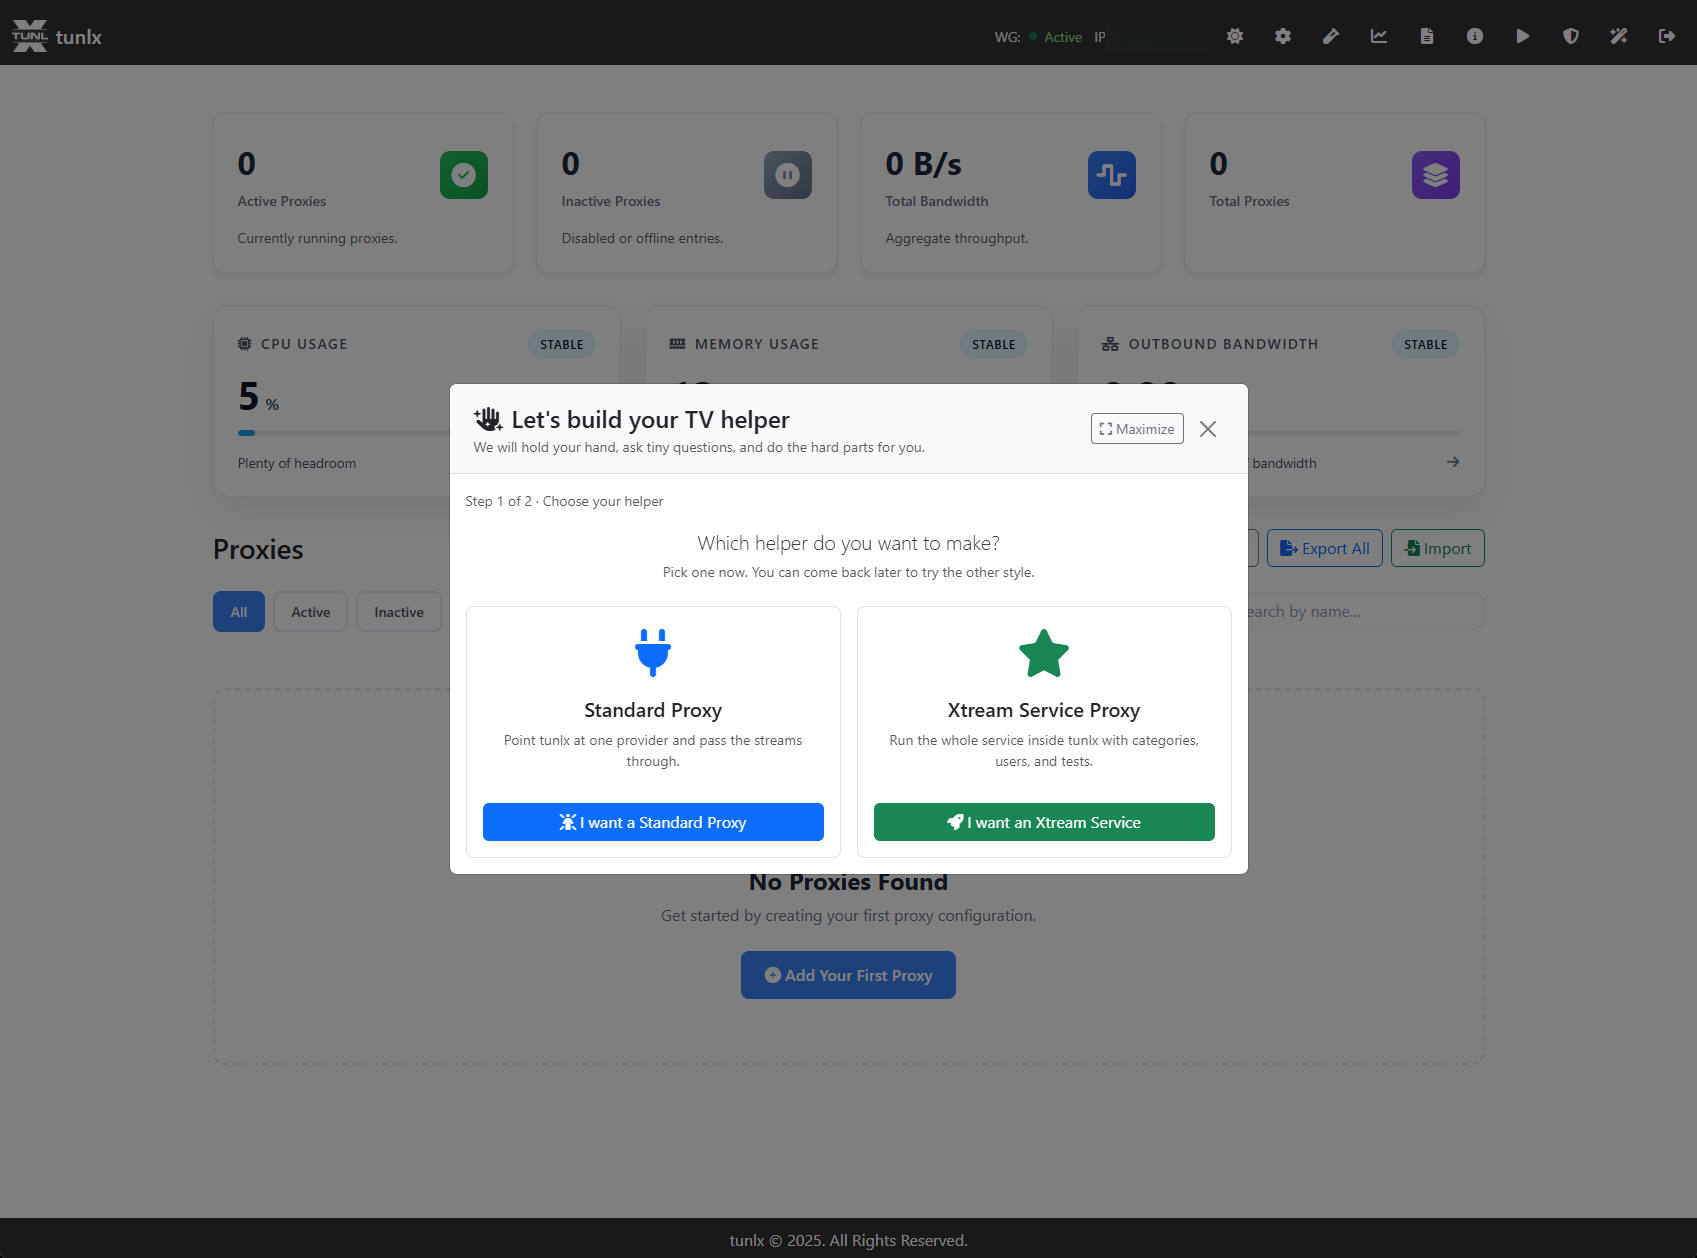Select the Inactive proxies filter
Viewport: 1697px width, 1258px height.
(398, 611)
